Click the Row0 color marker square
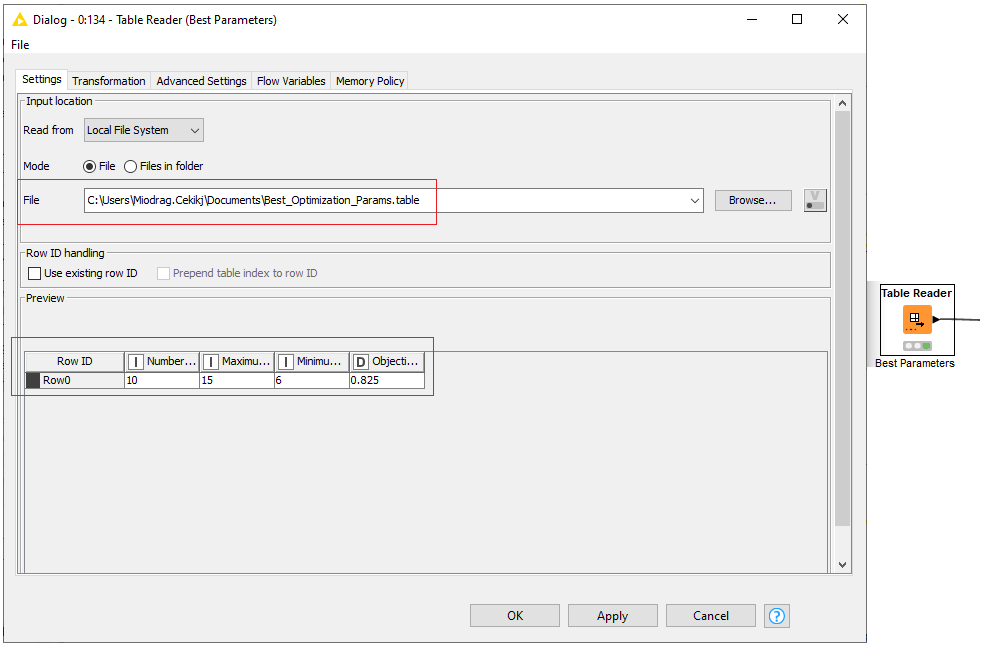The height and width of the screenshot is (649, 984). tap(33, 380)
